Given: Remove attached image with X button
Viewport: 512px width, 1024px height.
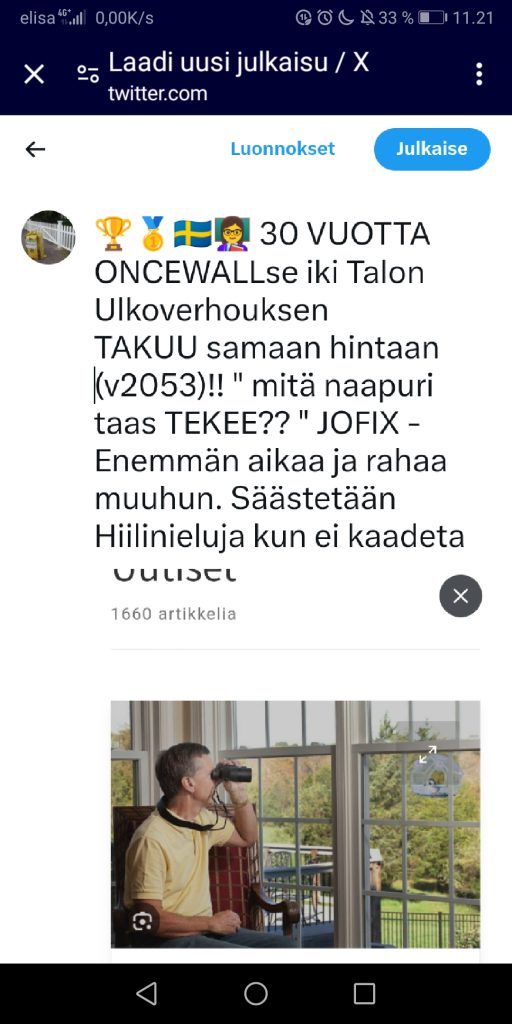Looking at the screenshot, I should pos(460,596).
